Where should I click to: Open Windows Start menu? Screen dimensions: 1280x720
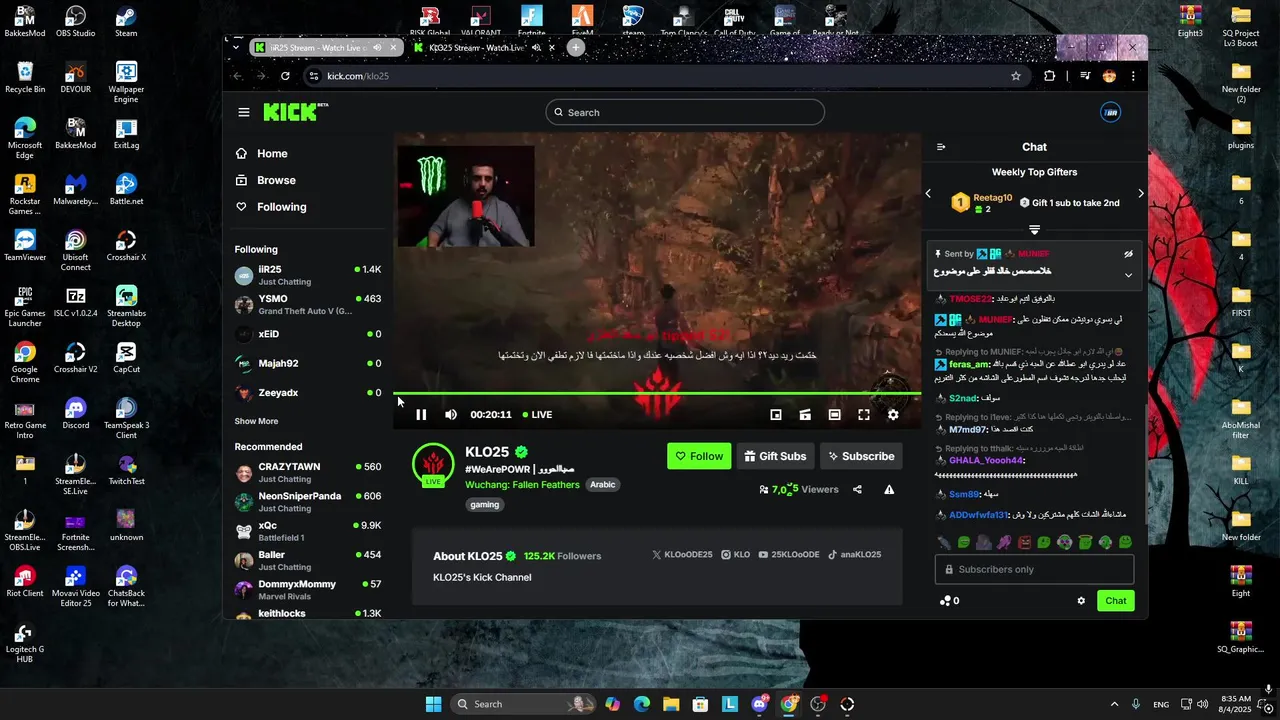pos(433,704)
